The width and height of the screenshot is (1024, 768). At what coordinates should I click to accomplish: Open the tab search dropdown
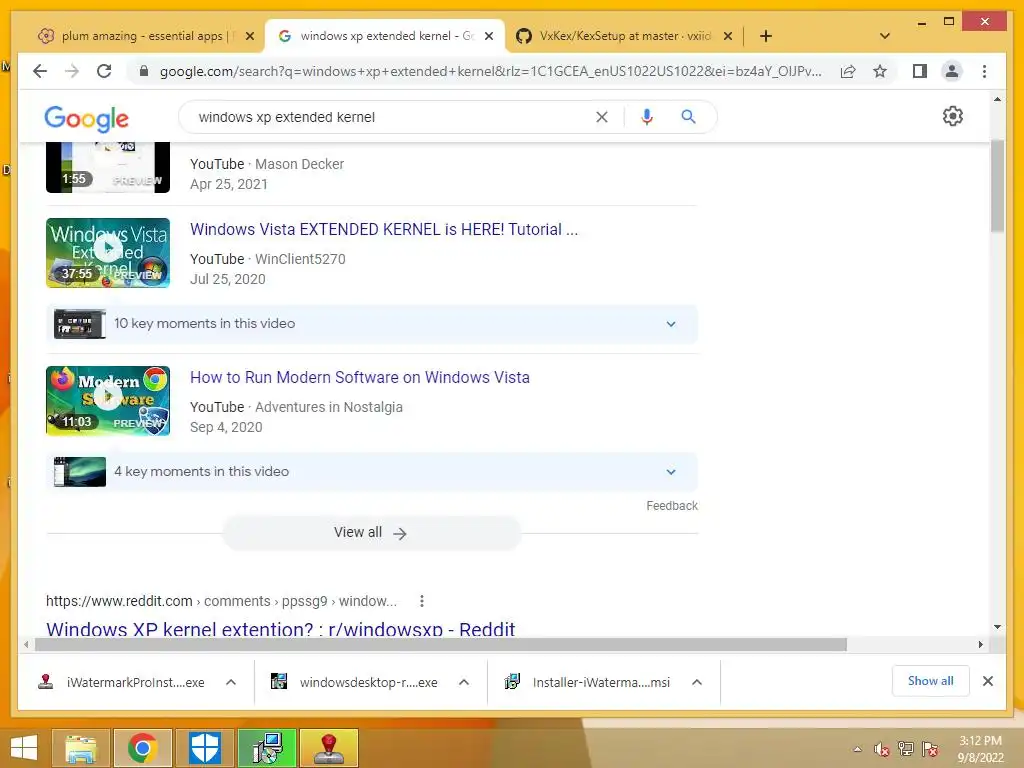[x=884, y=36]
